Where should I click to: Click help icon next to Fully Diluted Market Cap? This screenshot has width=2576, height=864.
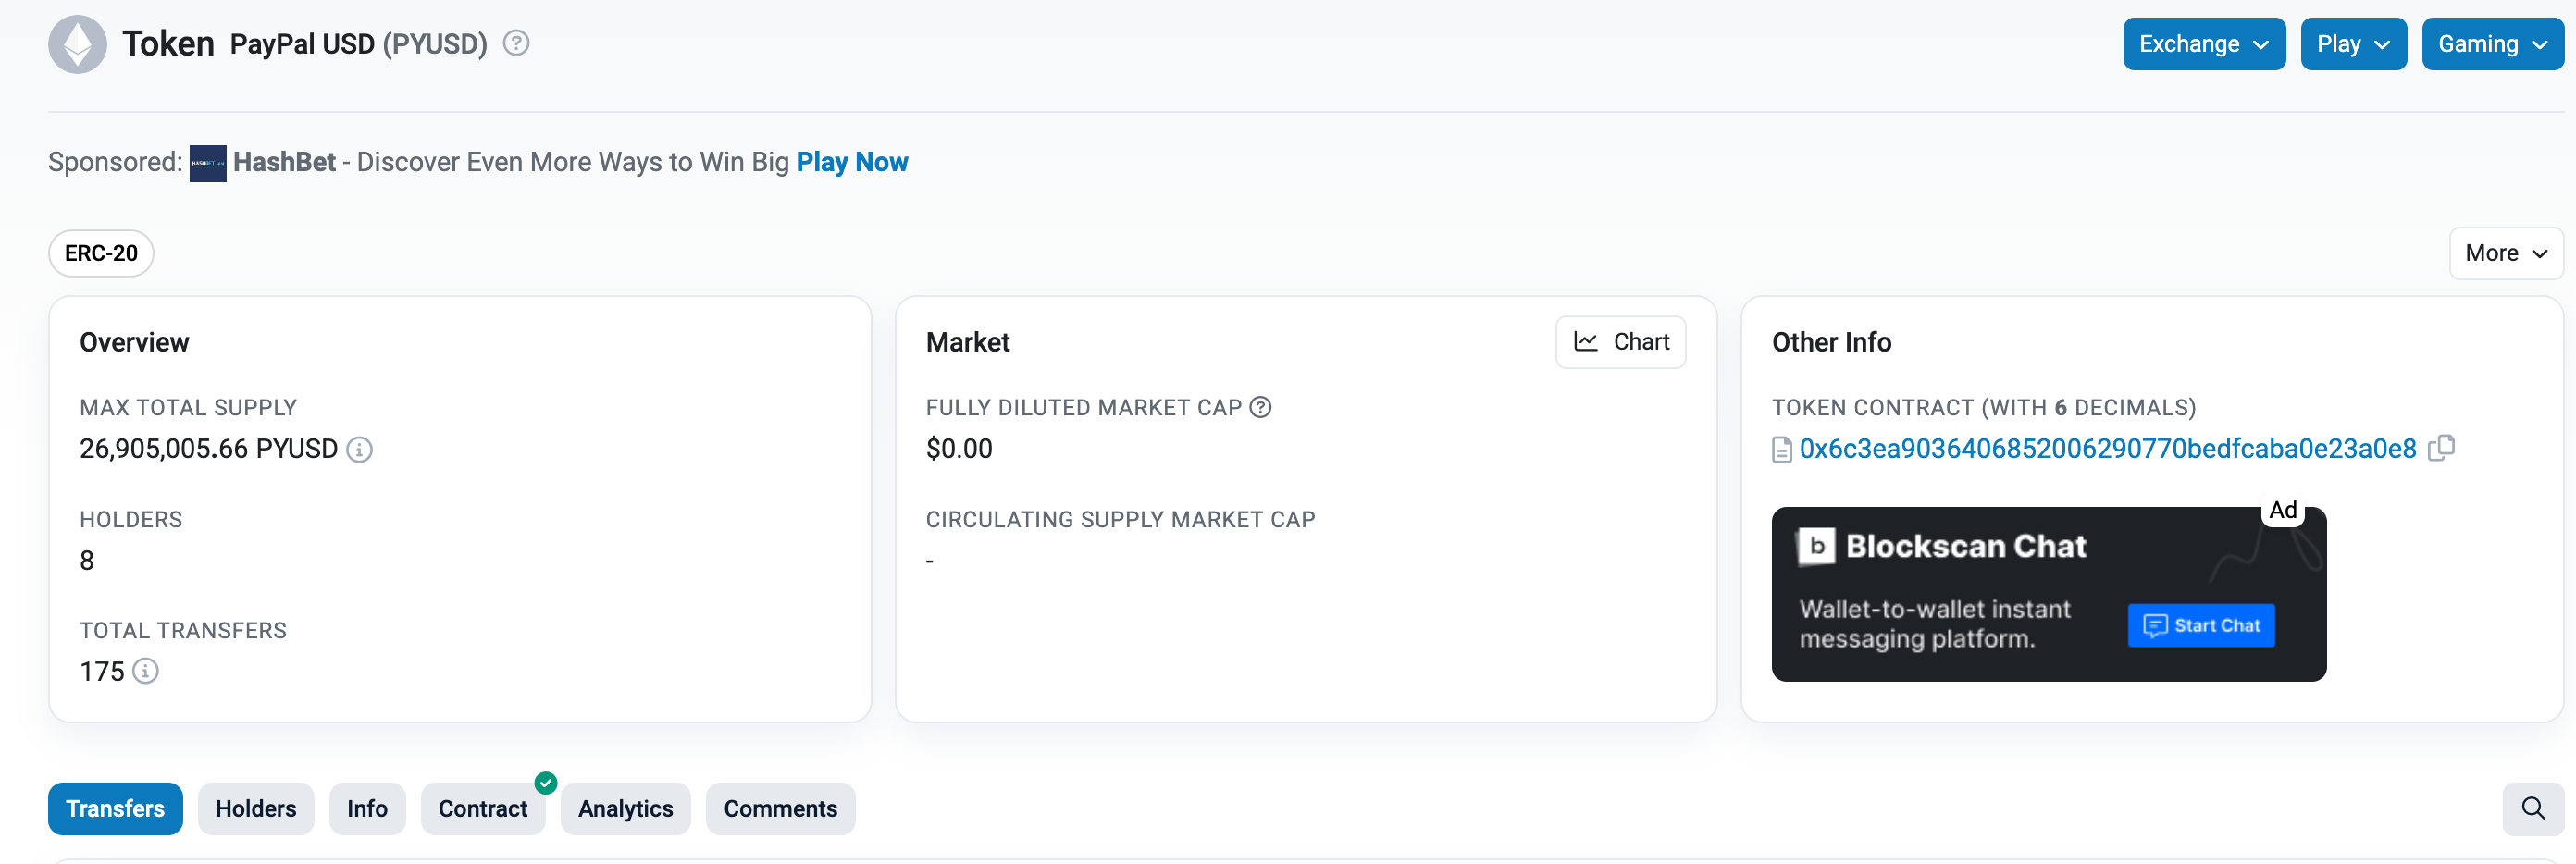pyautogui.click(x=1260, y=407)
